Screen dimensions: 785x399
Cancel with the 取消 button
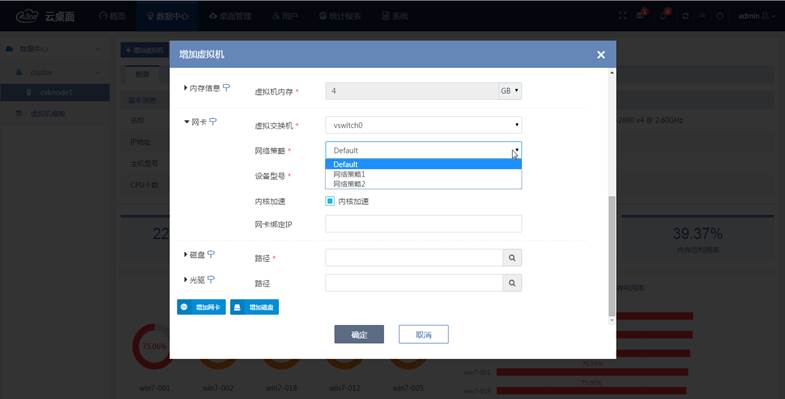[x=424, y=334]
